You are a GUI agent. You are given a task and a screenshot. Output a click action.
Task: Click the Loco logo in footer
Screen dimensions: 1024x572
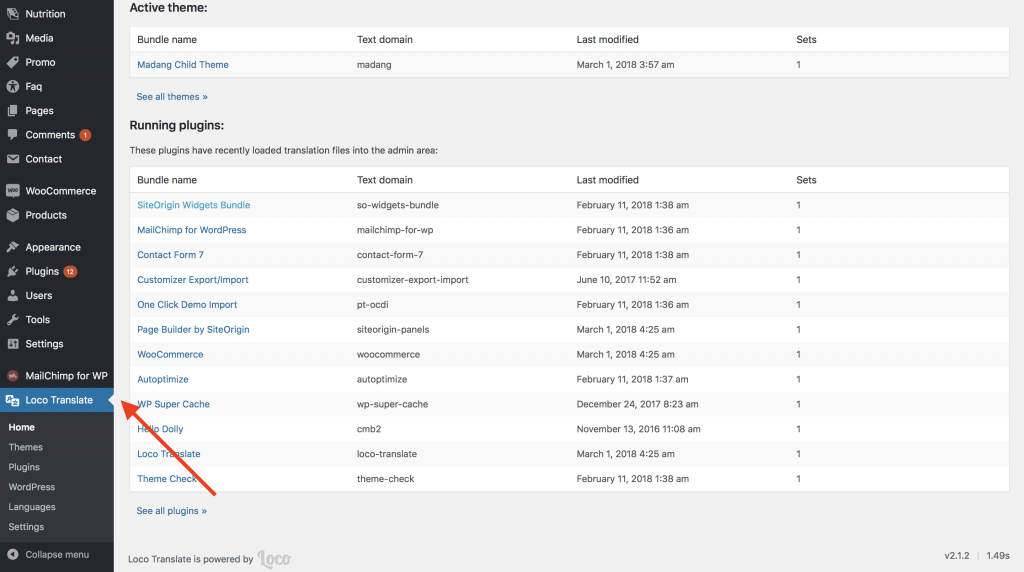274,559
